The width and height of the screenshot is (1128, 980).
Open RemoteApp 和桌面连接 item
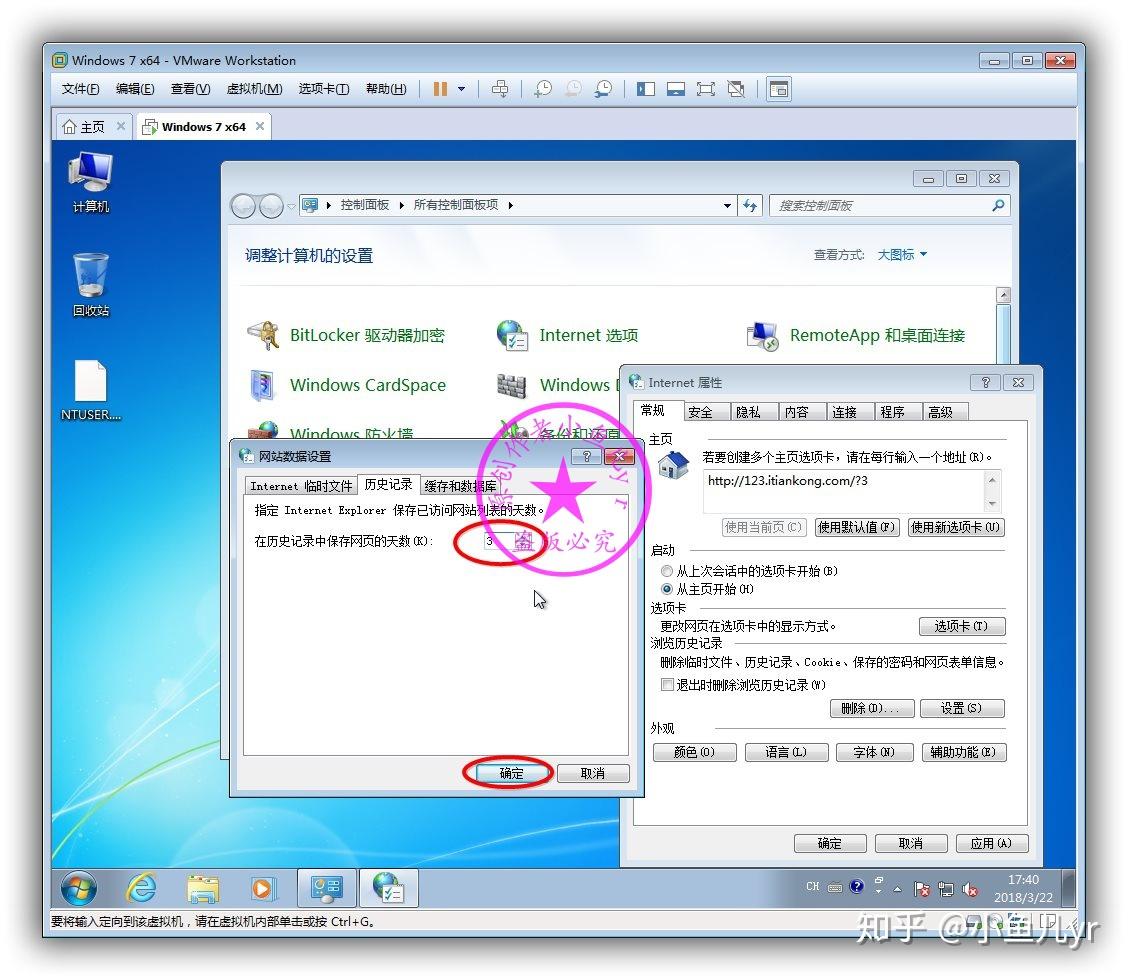click(855, 335)
